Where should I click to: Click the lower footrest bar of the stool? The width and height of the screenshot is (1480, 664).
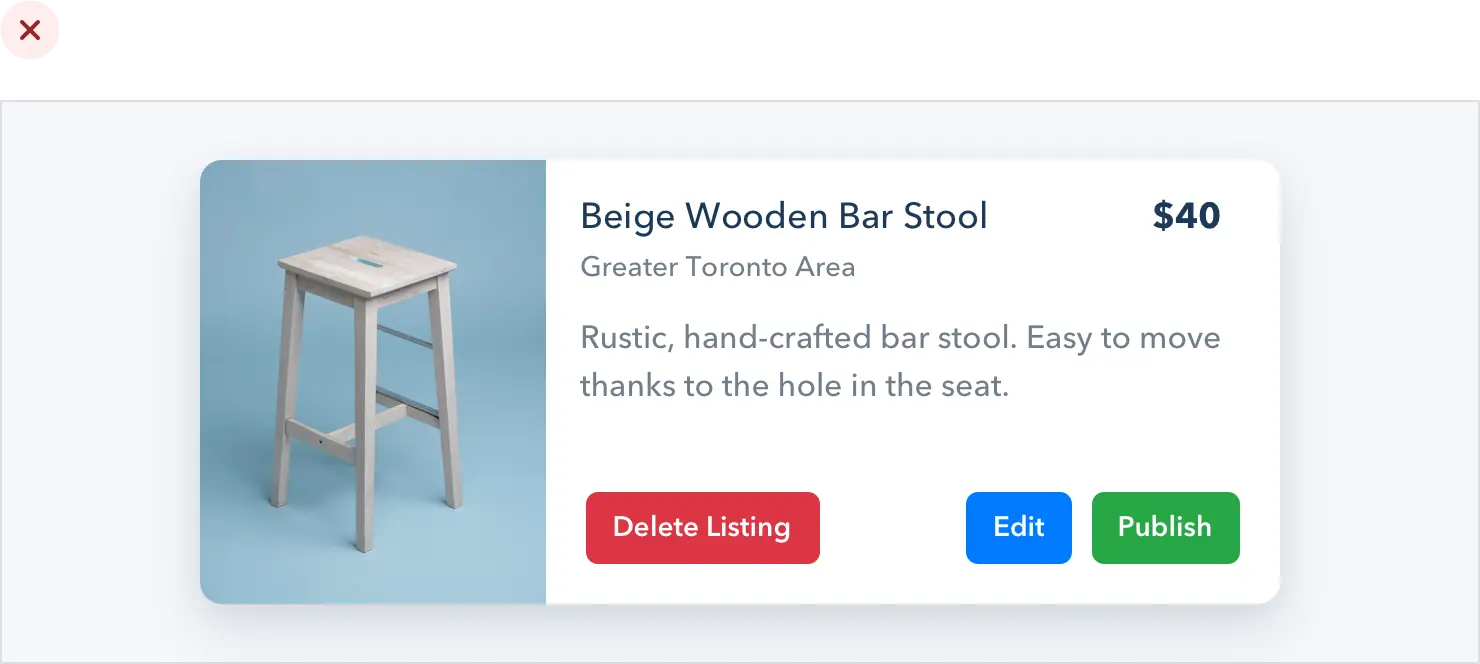(x=320, y=439)
